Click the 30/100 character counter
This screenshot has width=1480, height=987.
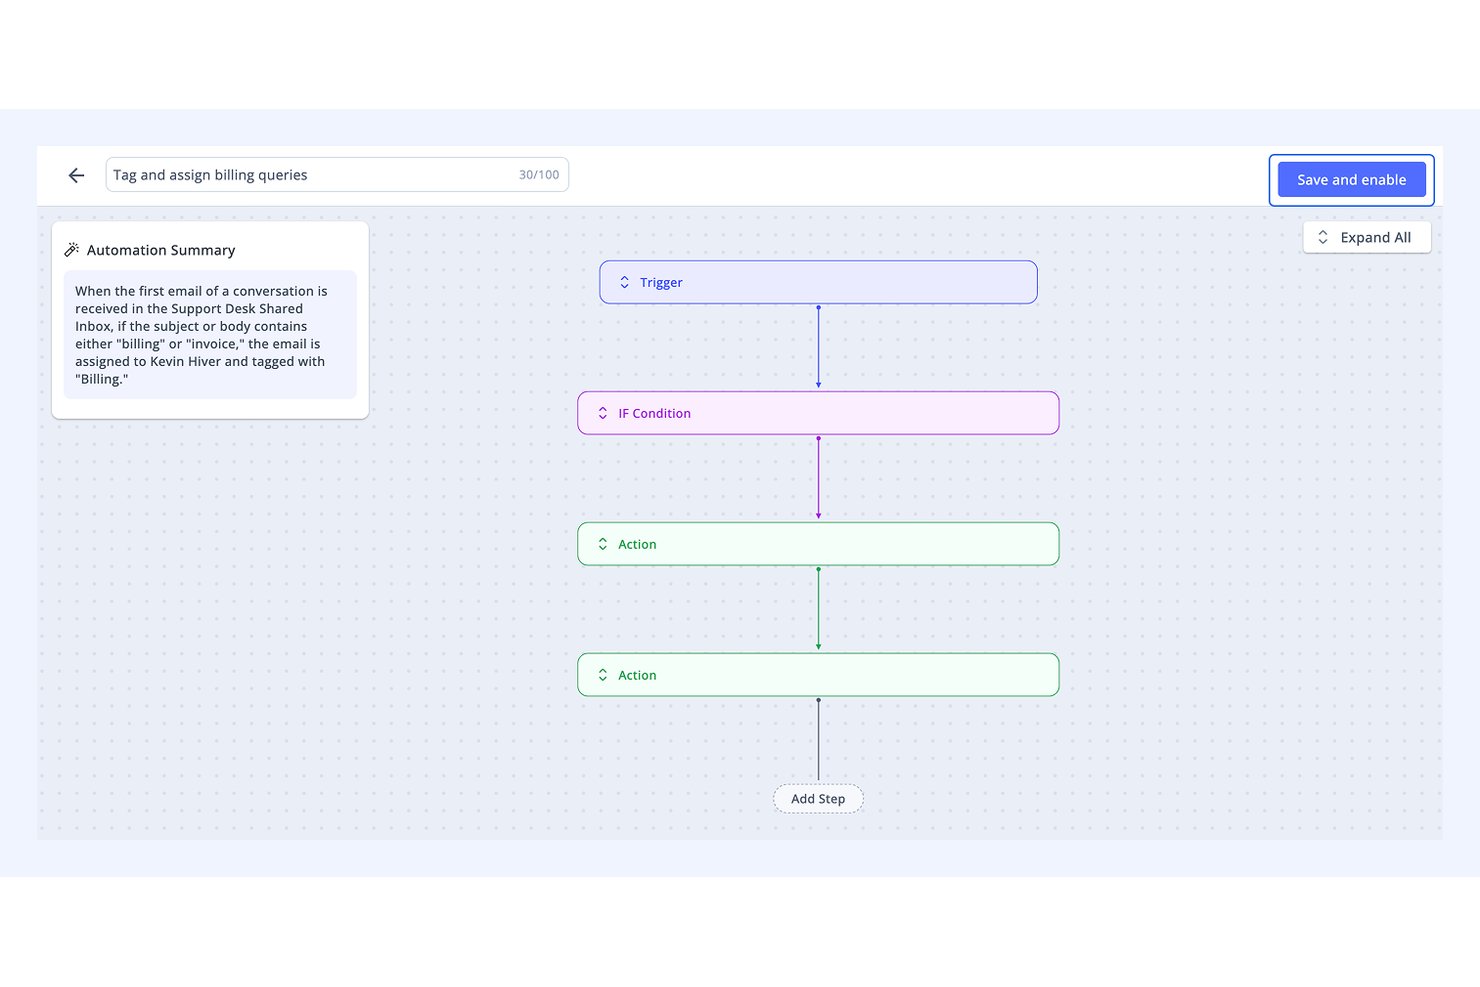pyautogui.click(x=539, y=175)
